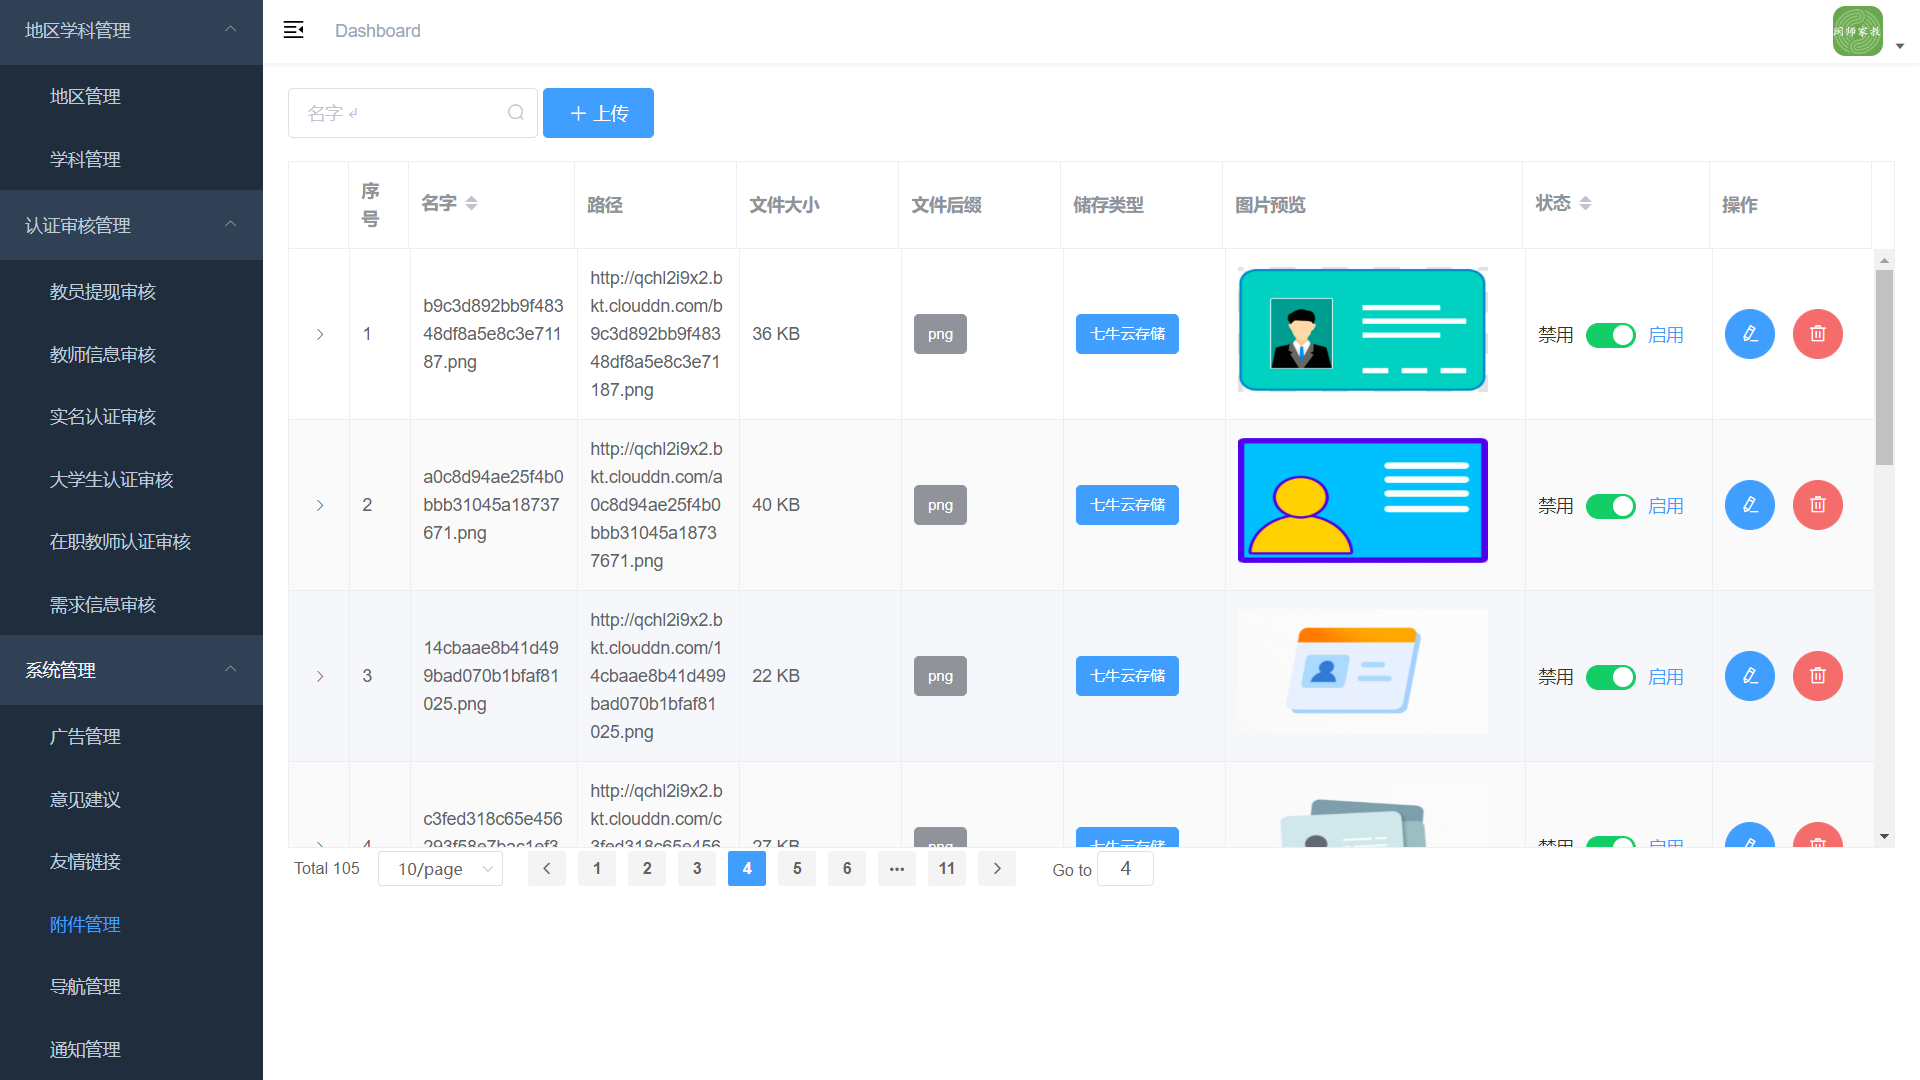Screen dimensions: 1920x1080
Task: Click the blue edit icon for row 3
Action: point(1749,676)
